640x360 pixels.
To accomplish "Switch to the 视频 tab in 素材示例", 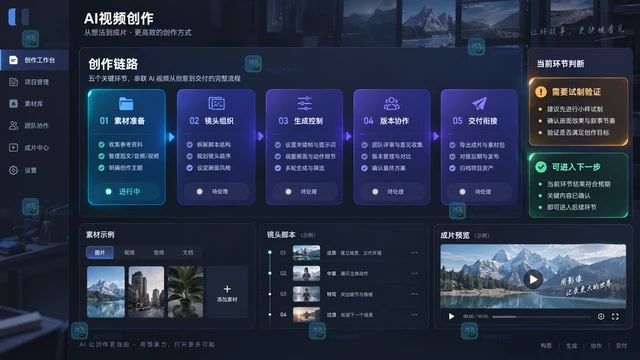I will (129, 253).
